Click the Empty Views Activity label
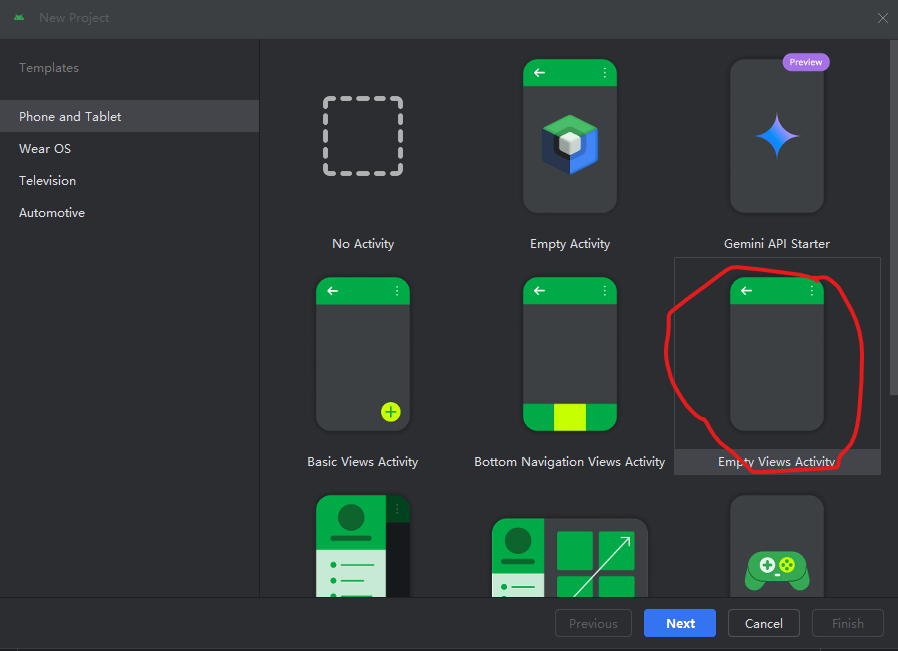Image resolution: width=898 pixels, height=651 pixels. tap(777, 462)
